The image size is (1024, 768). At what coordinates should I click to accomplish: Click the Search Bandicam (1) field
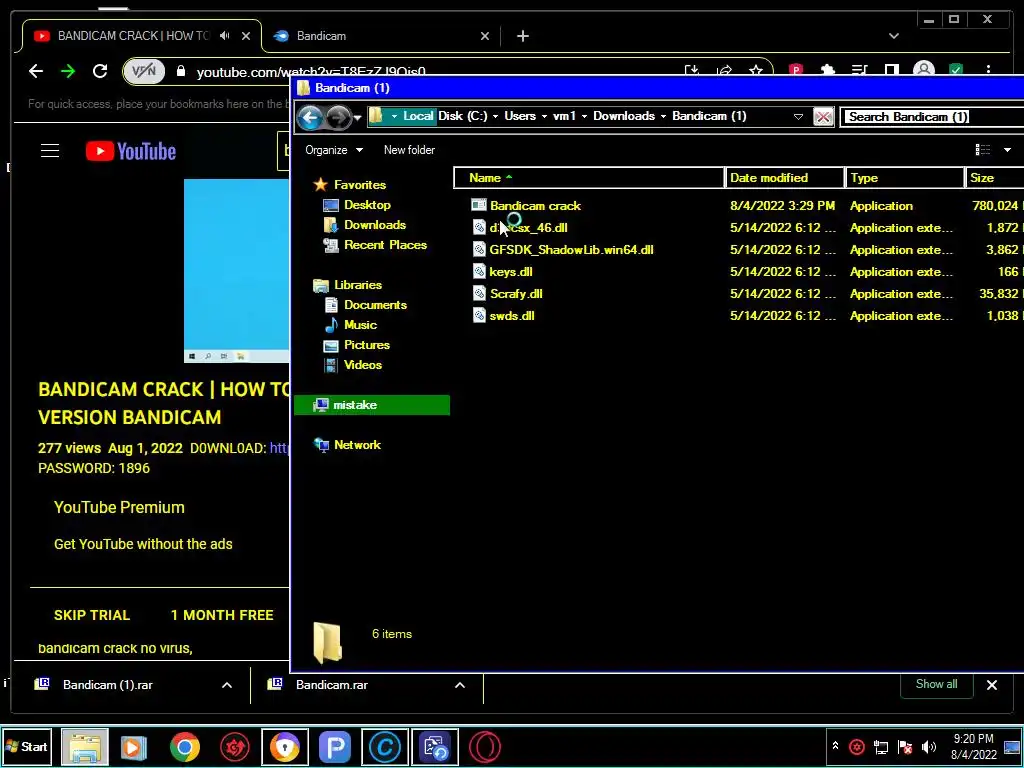pyautogui.click(x=933, y=117)
